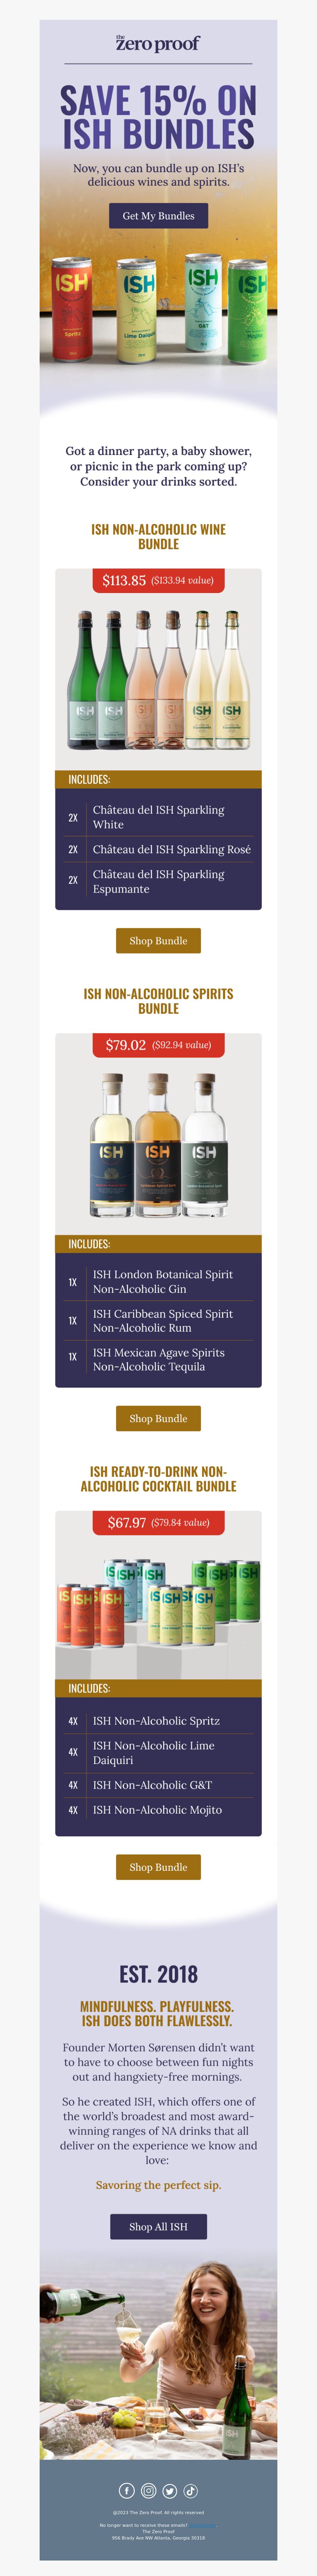Click the Zero Proof logo at top
Screen dimensions: 317x2576
pyautogui.click(x=158, y=42)
